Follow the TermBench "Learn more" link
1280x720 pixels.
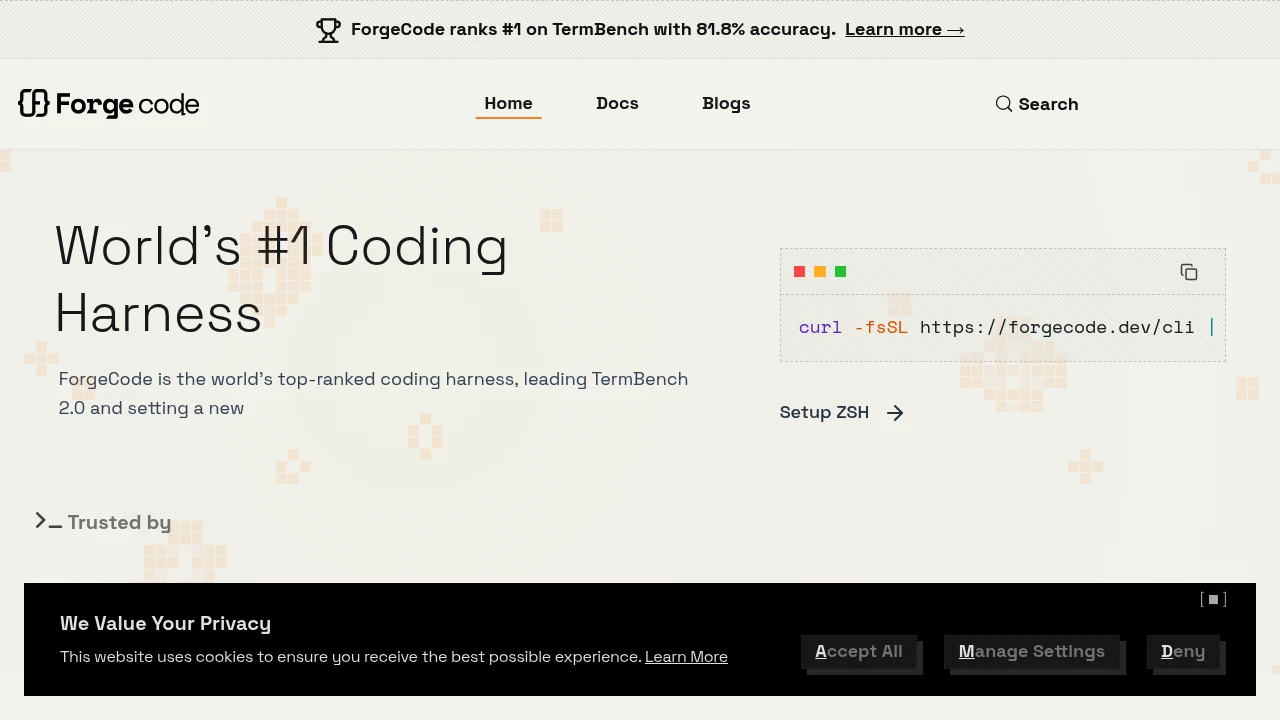(905, 29)
